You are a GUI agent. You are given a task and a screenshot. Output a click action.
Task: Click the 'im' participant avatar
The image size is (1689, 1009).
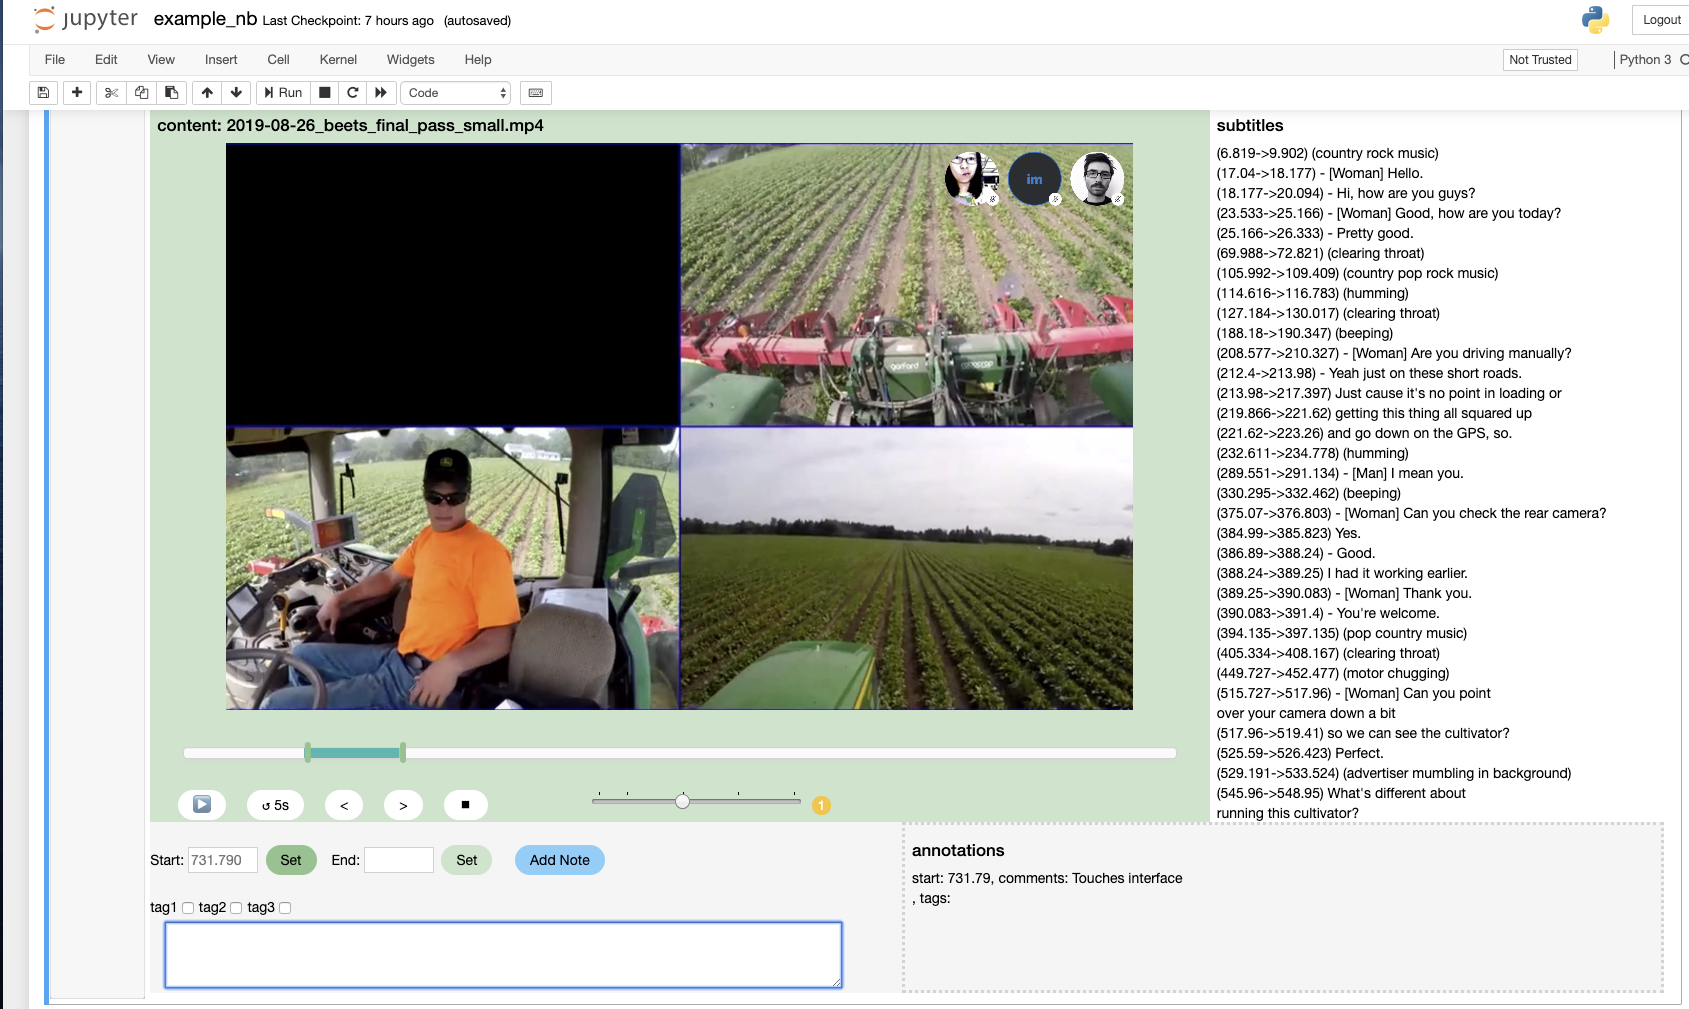[1034, 179]
